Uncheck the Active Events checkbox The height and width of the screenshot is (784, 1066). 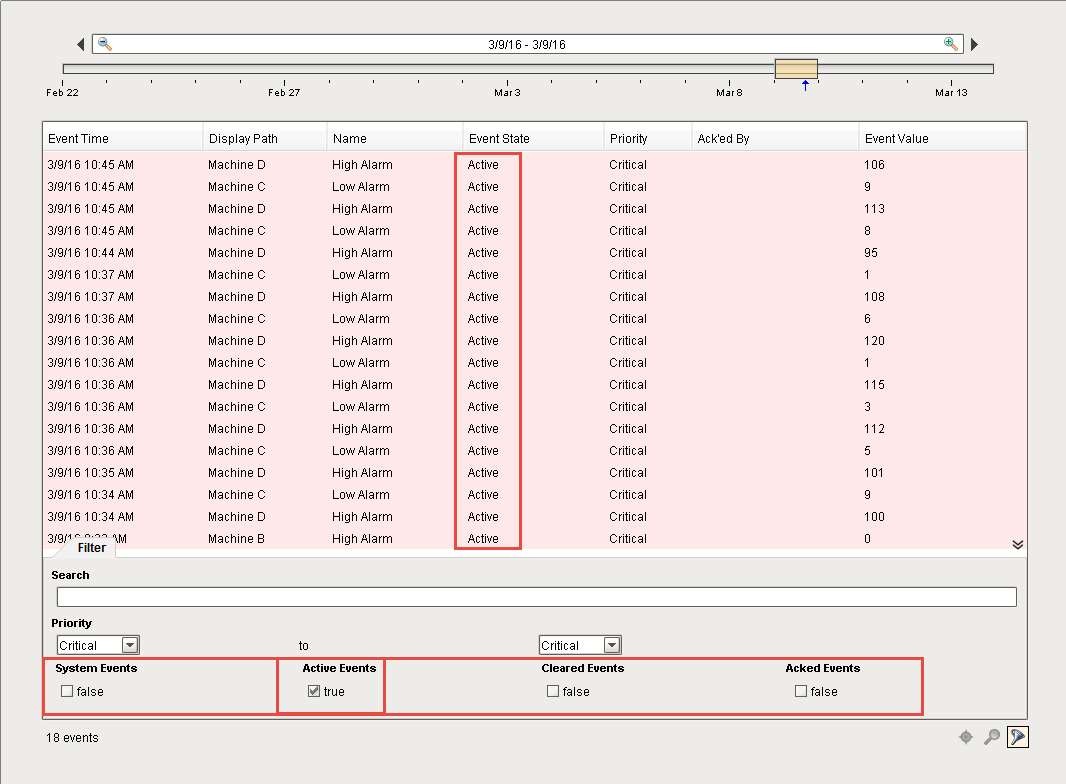click(314, 691)
